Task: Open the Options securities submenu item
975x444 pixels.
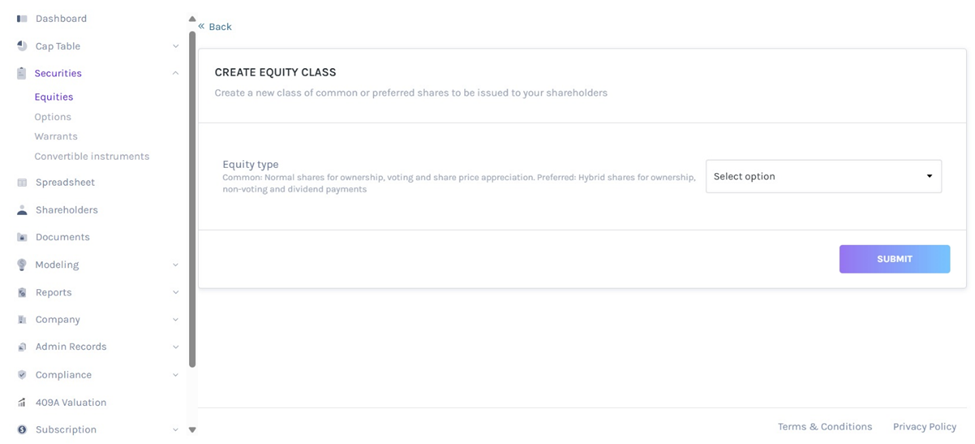Action: tap(53, 117)
